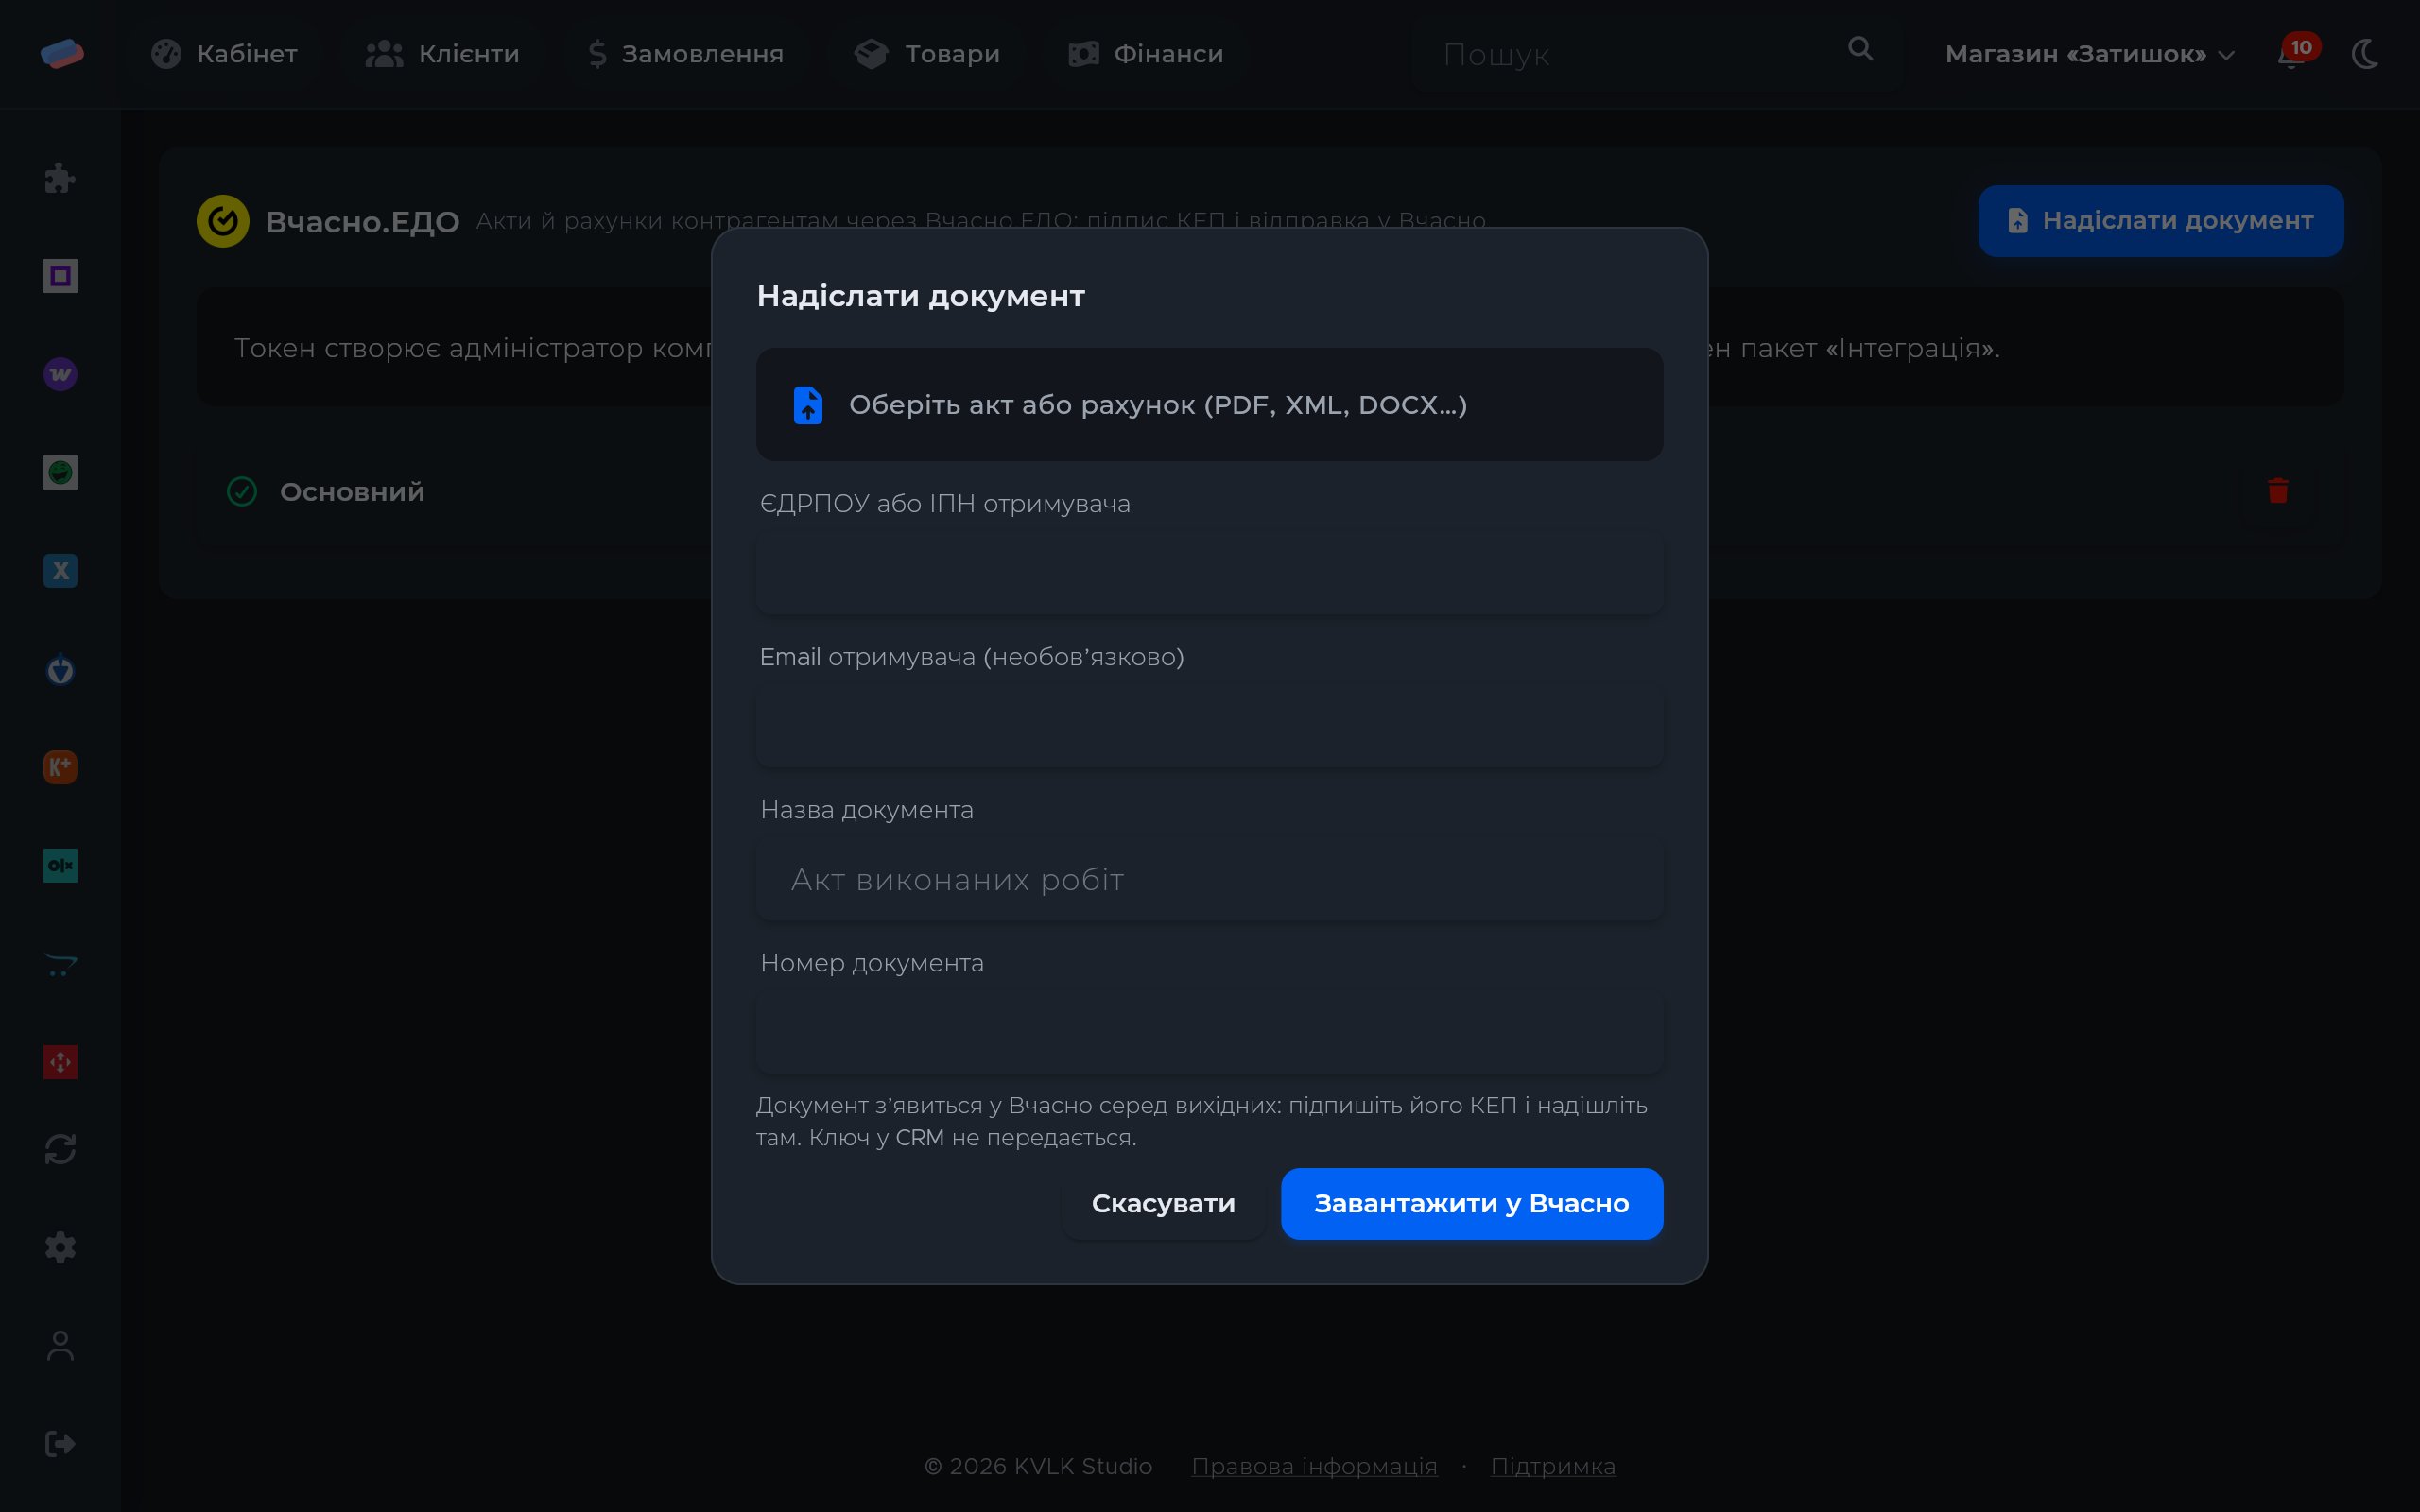This screenshot has width=2420, height=1512.
Task: Expand the Магазин «Затишок» store dropdown
Action: pyautogui.click(x=2089, y=54)
